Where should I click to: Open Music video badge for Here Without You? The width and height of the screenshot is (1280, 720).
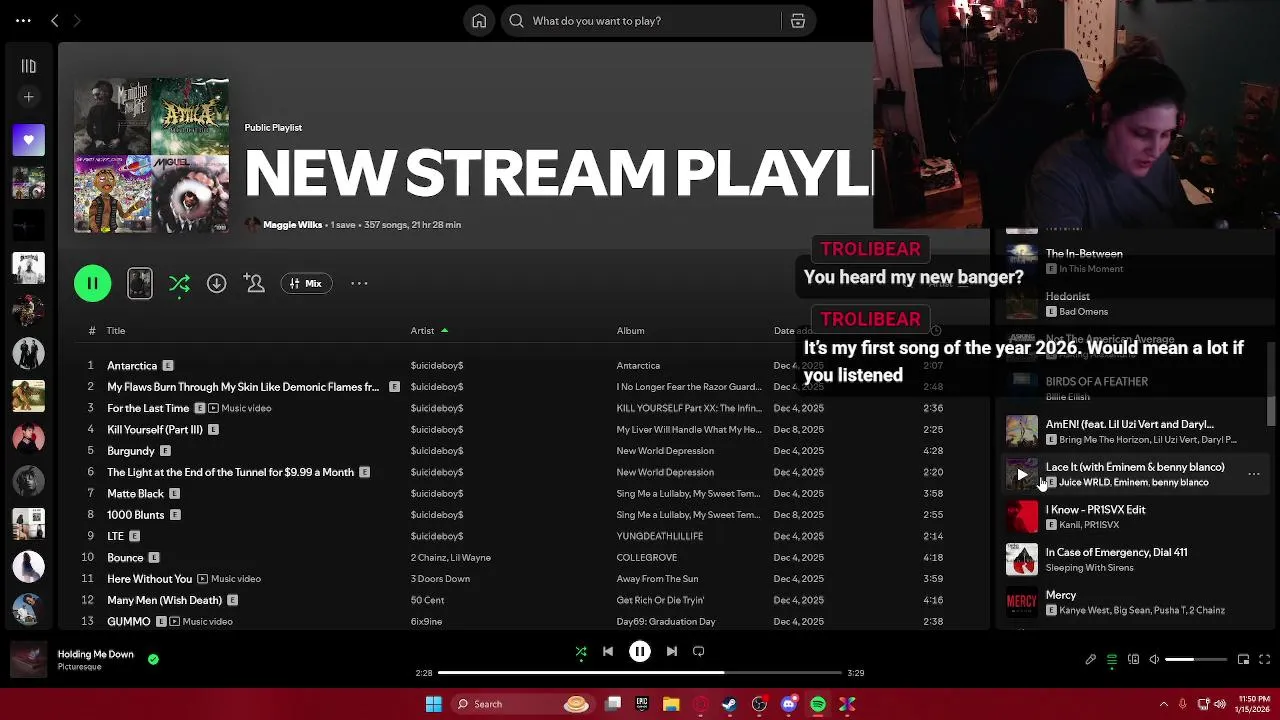(x=229, y=579)
